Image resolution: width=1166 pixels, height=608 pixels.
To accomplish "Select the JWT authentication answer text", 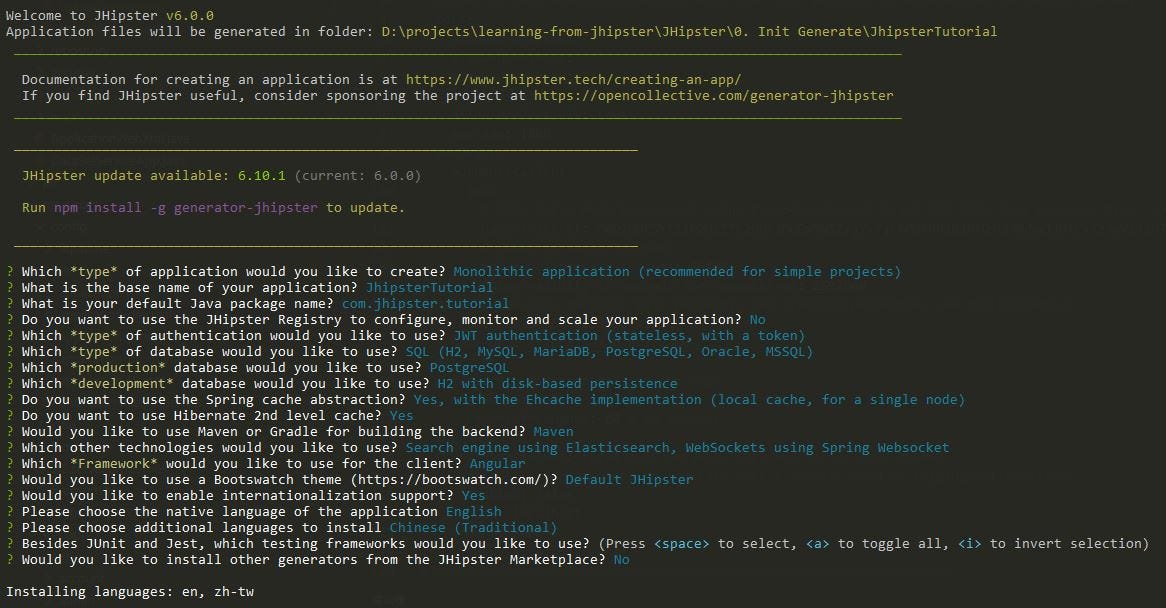I will [630, 335].
